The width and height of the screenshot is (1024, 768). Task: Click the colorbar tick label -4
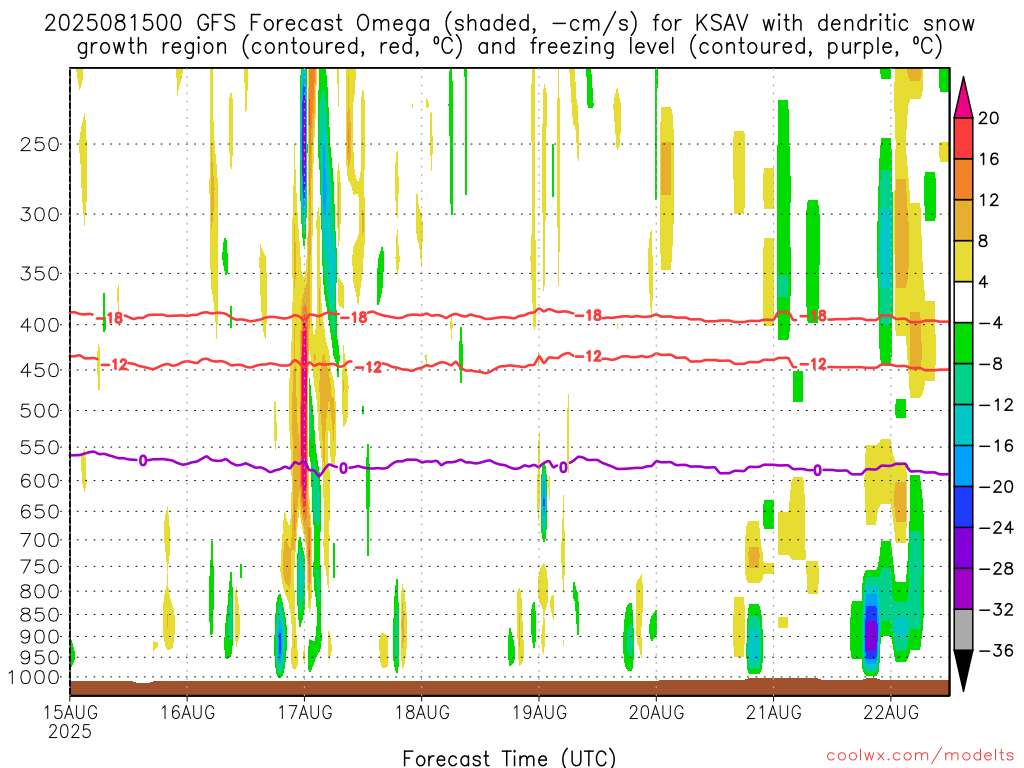coord(990,323)
